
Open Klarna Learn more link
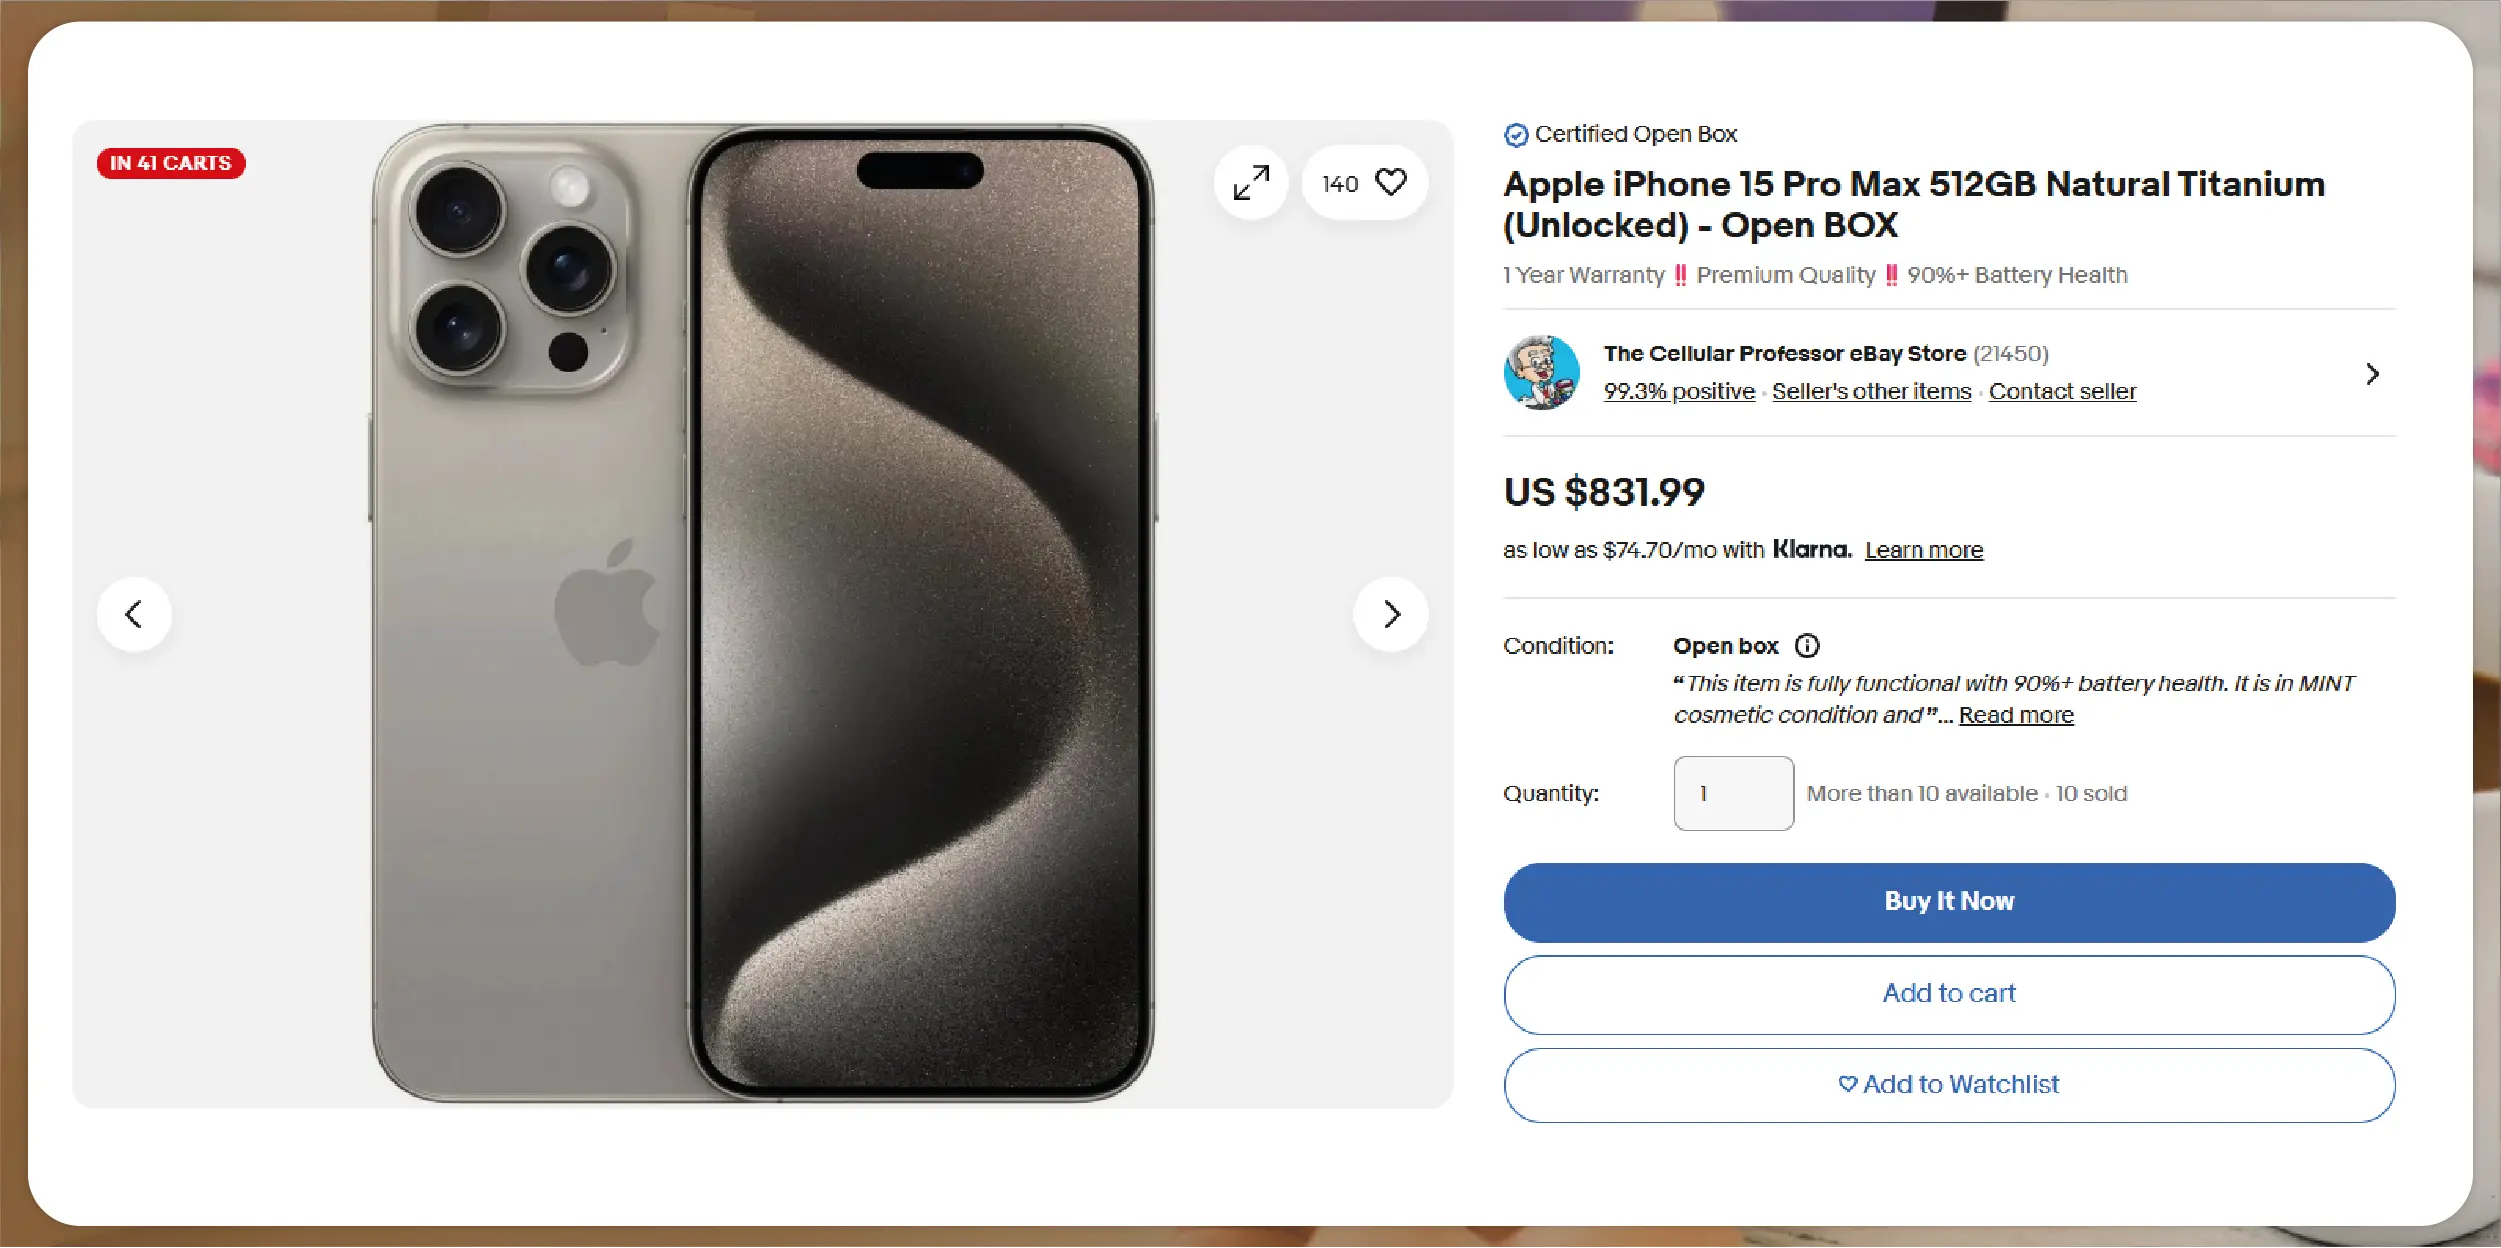point(1924,550)
